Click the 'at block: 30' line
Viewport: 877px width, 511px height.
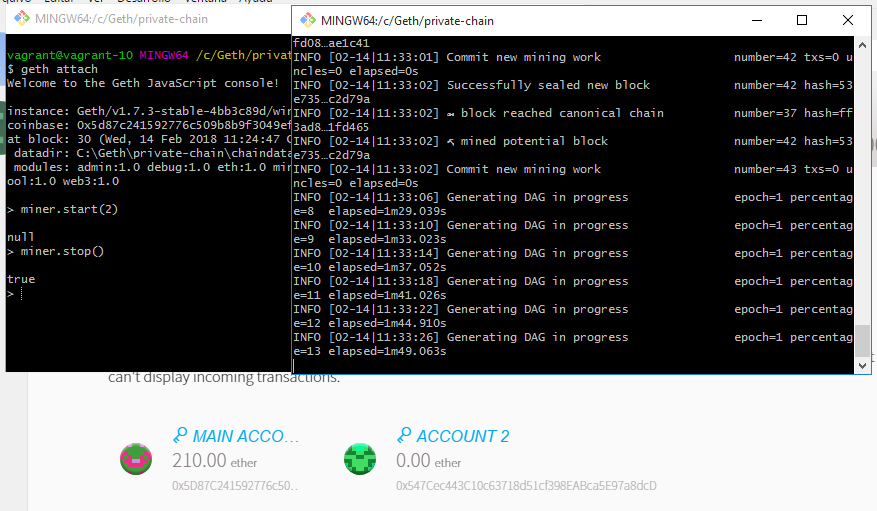tap(149, 139)
